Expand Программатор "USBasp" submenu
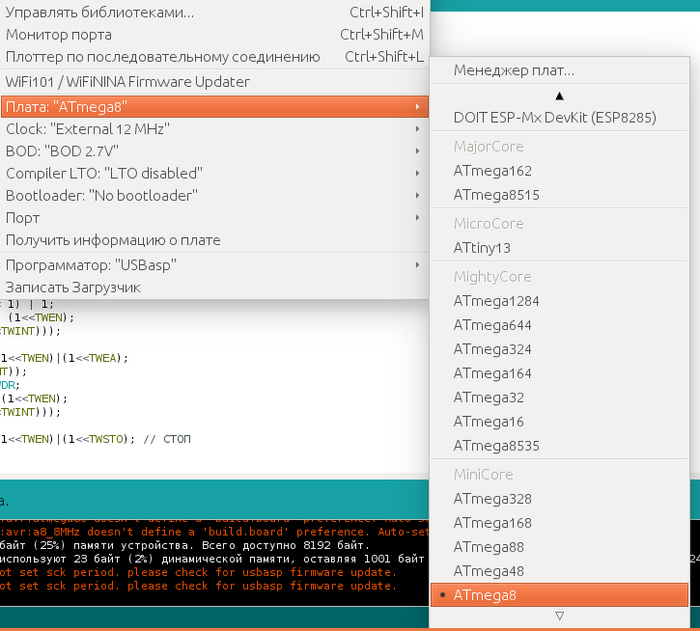 coord(91,265)
